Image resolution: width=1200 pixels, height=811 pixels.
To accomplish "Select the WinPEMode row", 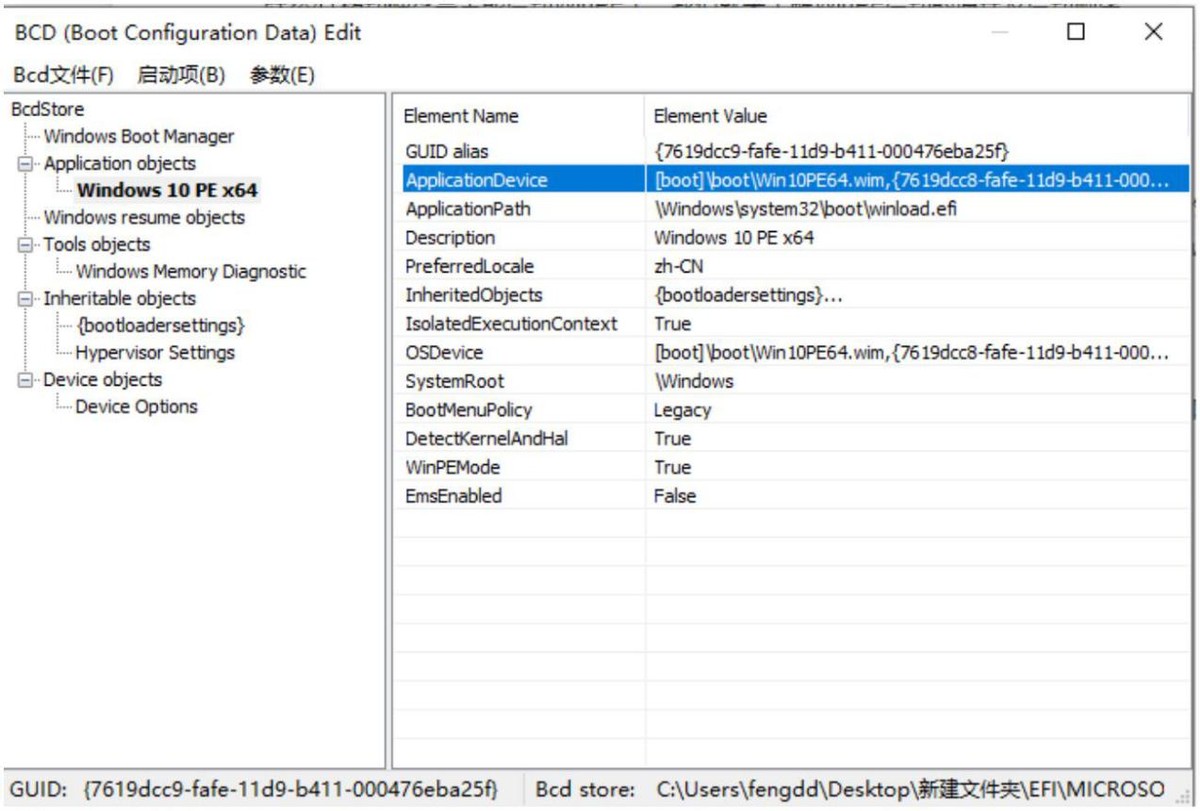I will [x=791, y=467].
